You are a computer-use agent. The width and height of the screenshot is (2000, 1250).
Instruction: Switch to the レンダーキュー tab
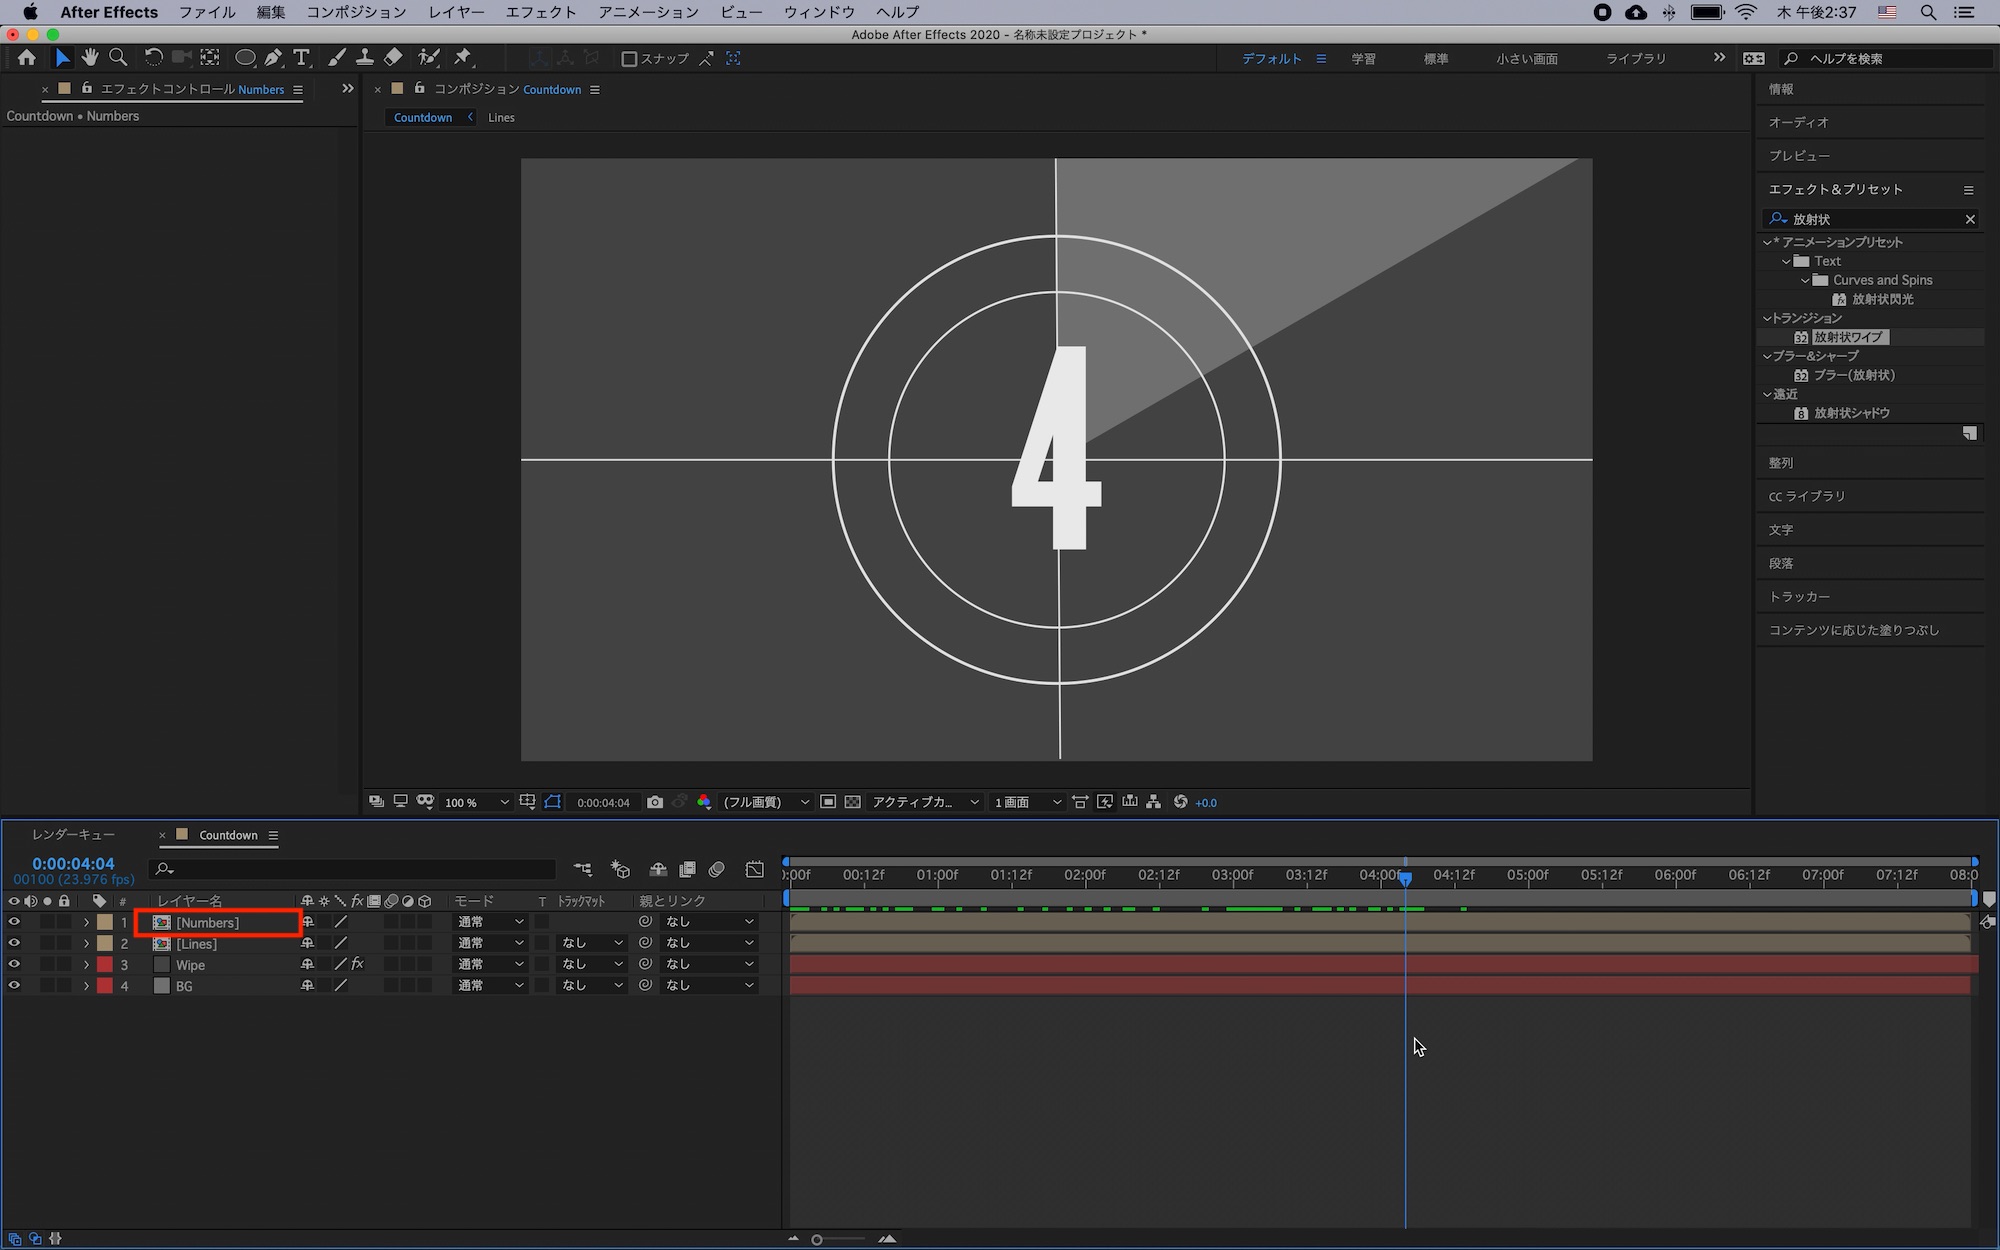coord(73,835)
